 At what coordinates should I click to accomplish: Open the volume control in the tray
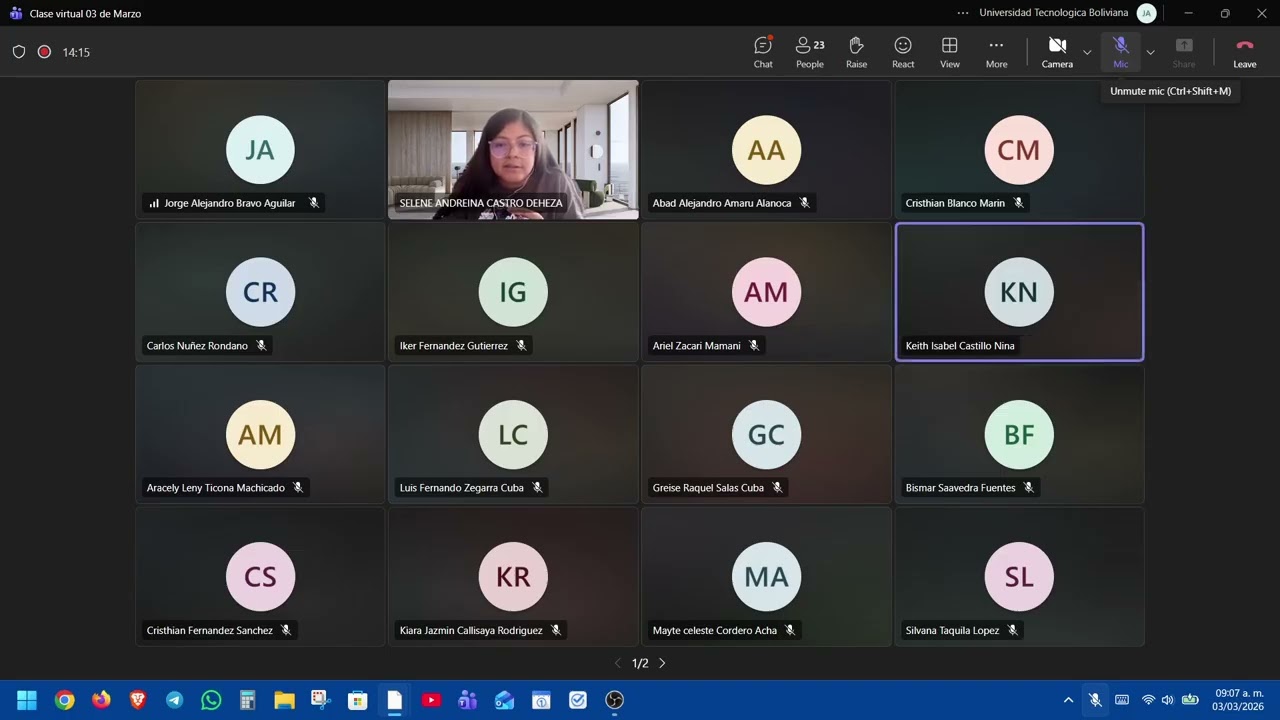pyautogui.click(x=1167, y=700)
